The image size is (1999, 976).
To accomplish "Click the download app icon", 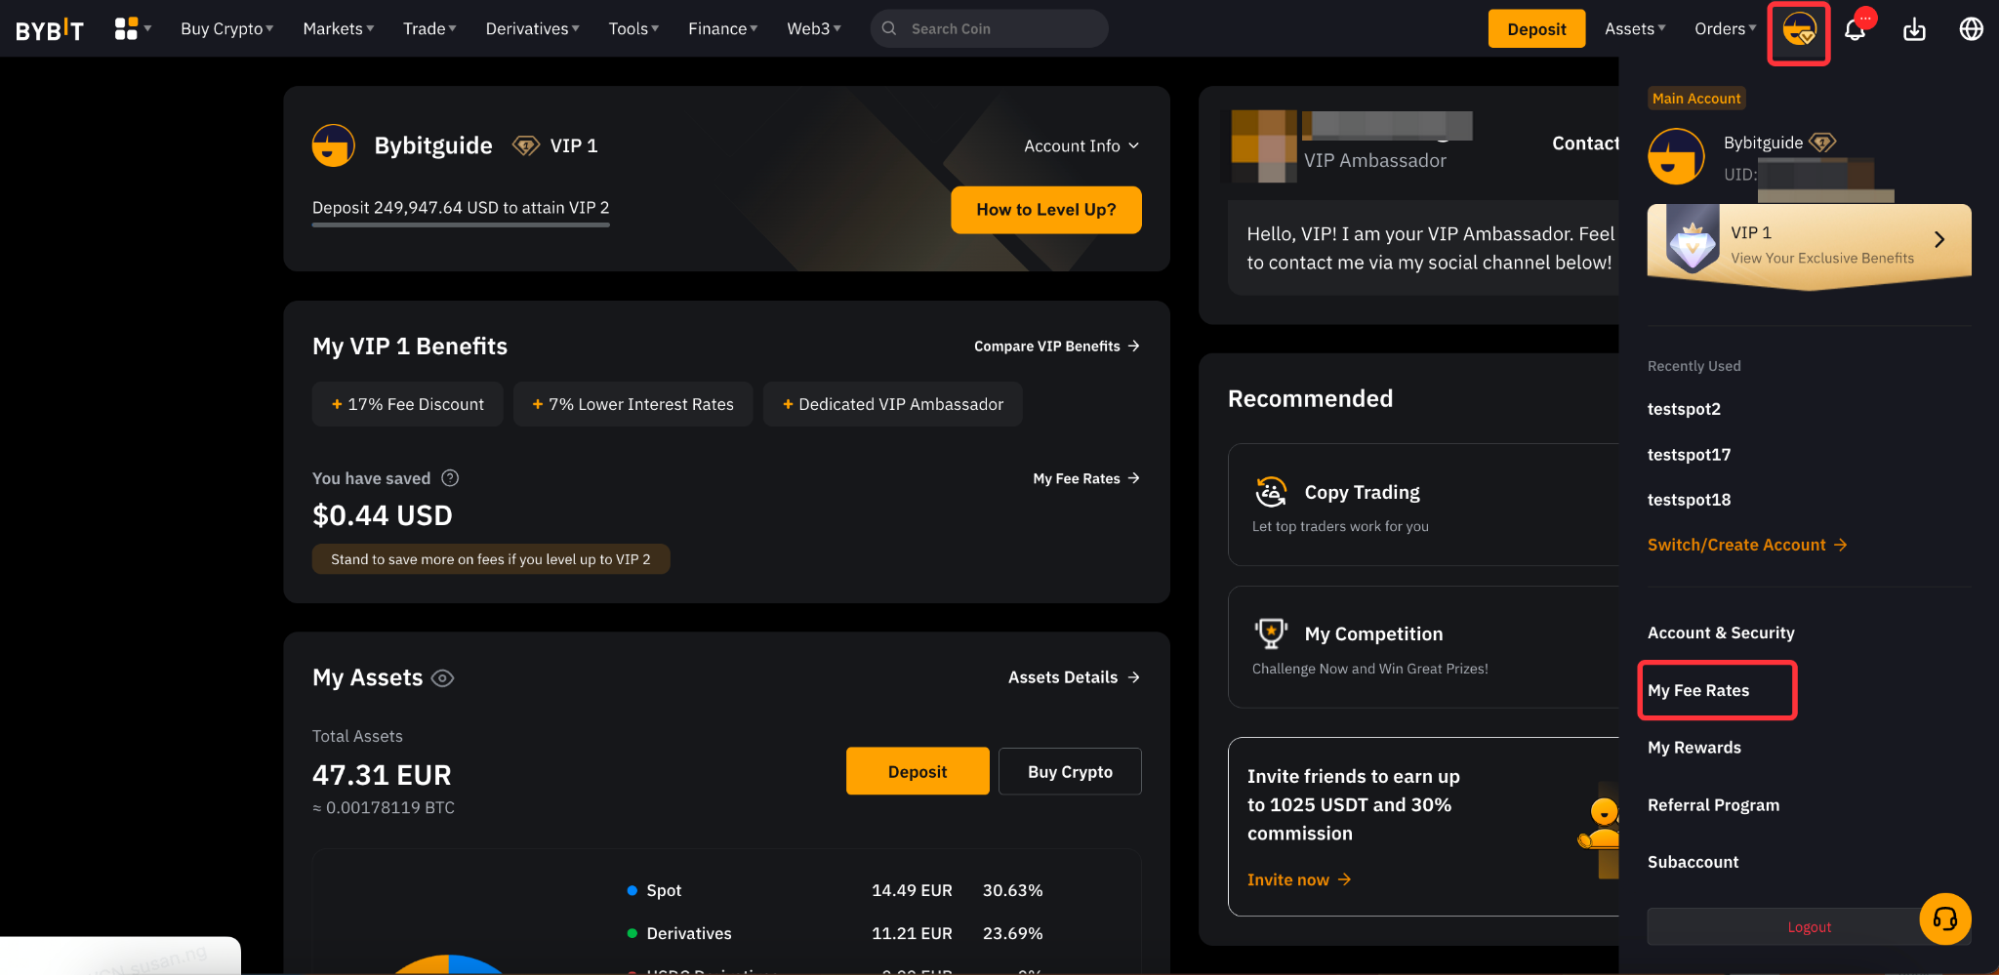I will click(x=1914, y=30).
